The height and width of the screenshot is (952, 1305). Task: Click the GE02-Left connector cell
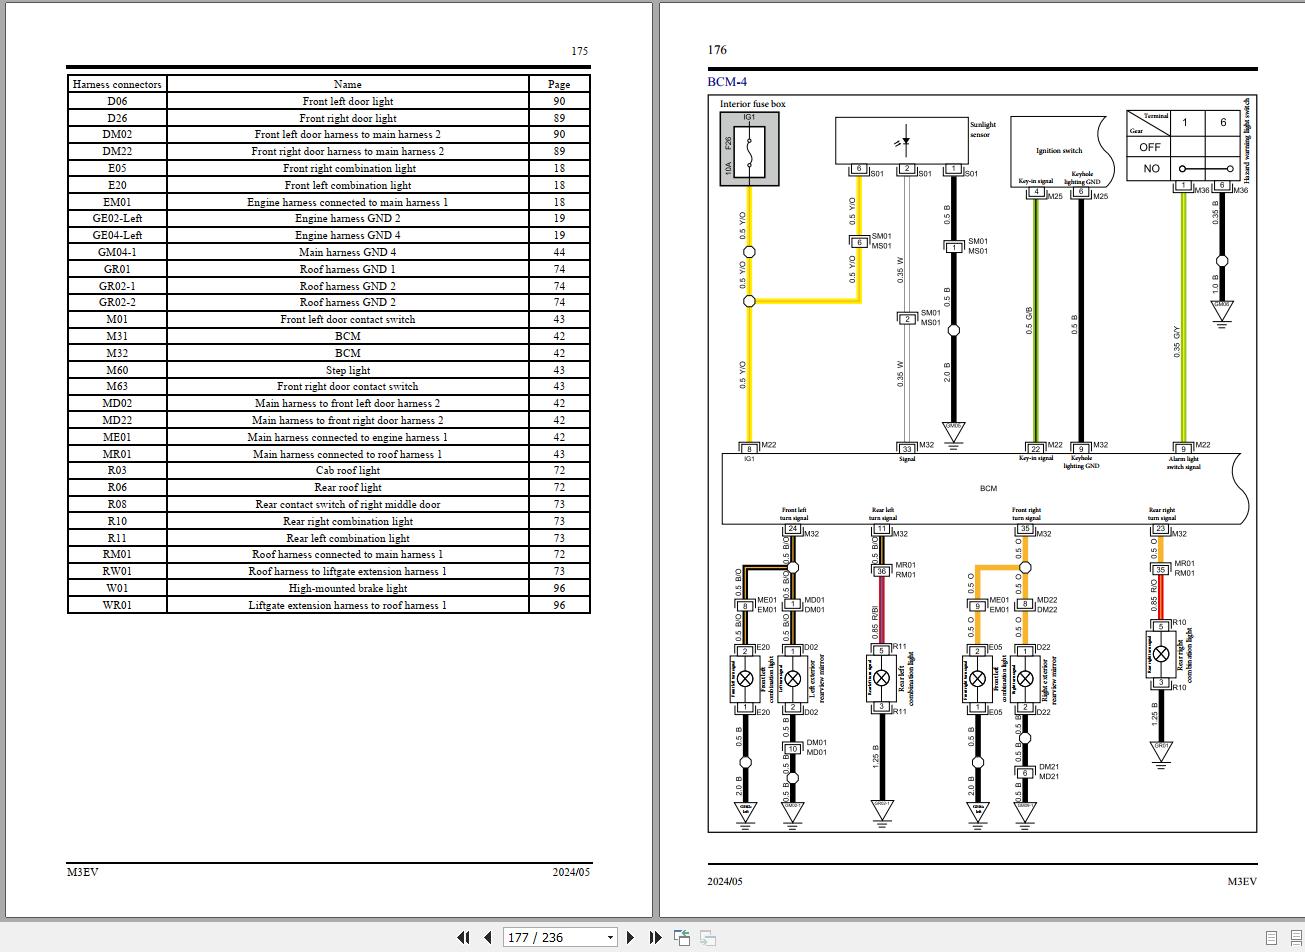point(117,218)
